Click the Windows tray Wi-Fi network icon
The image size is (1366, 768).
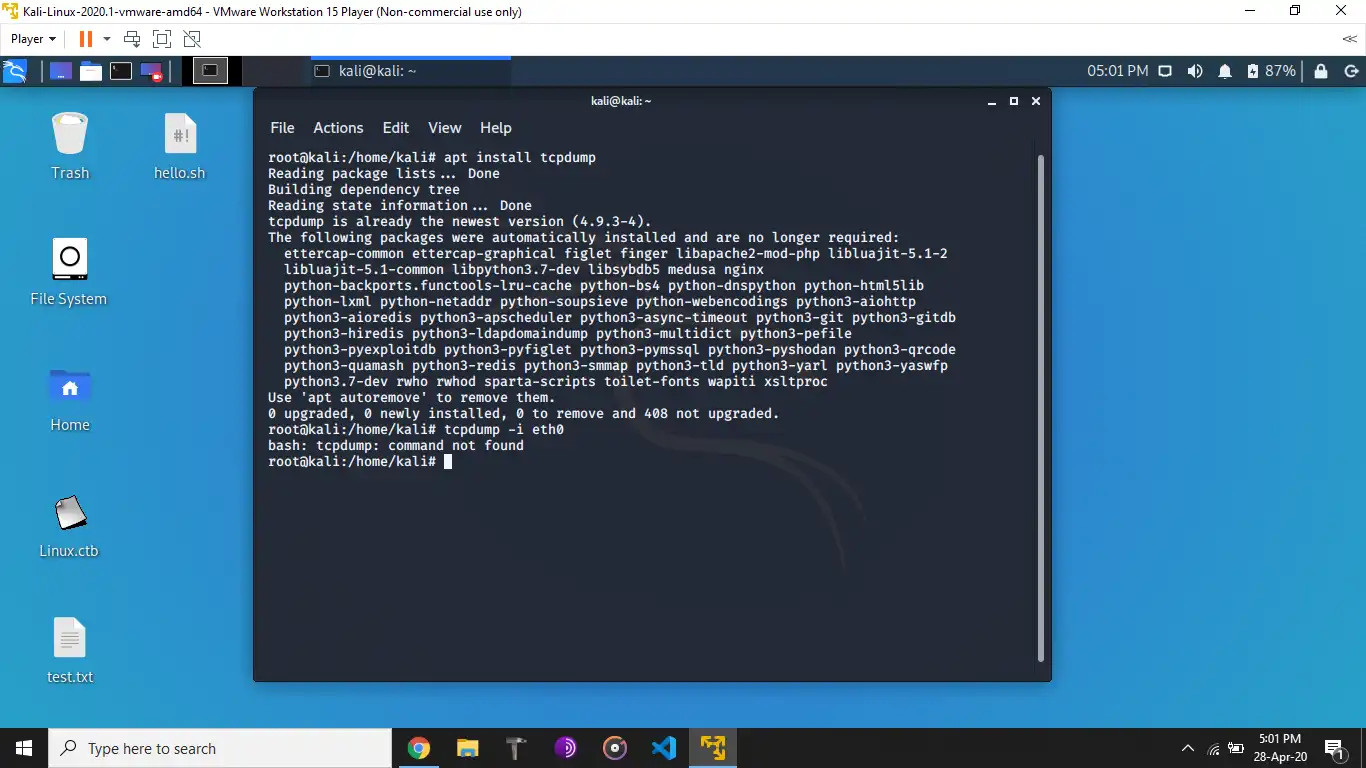pyautogui.click(x=1214, y=748)
